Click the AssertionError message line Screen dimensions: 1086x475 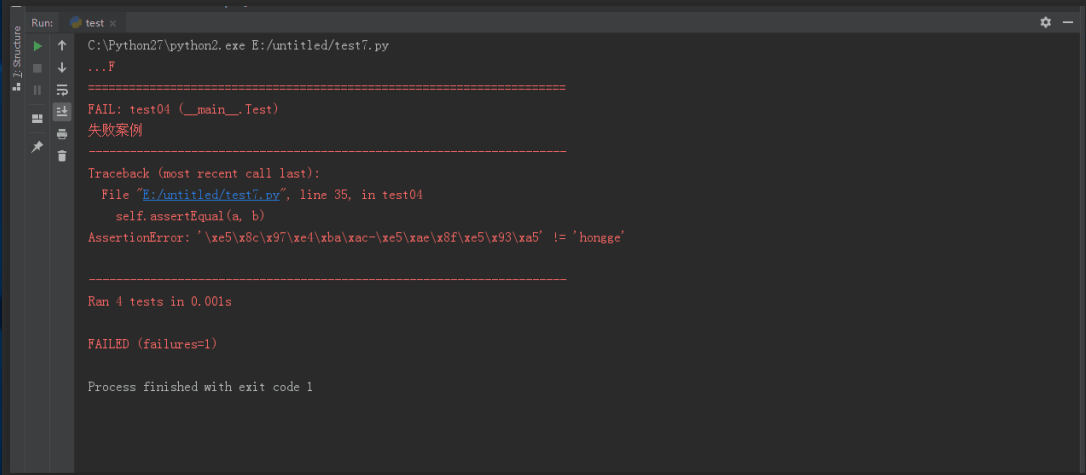pos(355,238)
